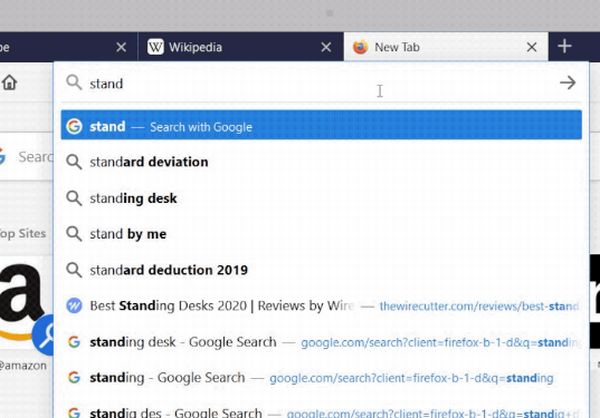This screenshot has height=418, width=600.
Task: Close the Wikipedia tab
Action: (x=326, y=47)
